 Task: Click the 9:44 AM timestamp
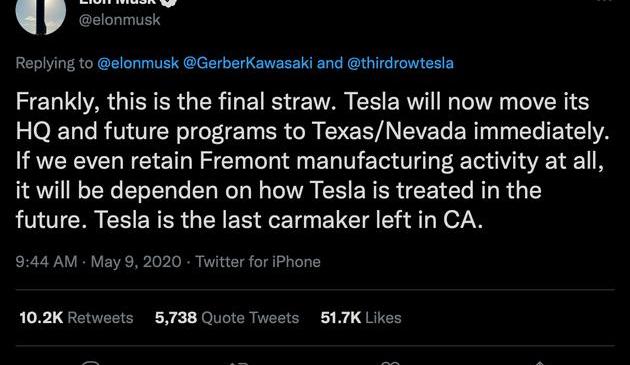[46, 262]
